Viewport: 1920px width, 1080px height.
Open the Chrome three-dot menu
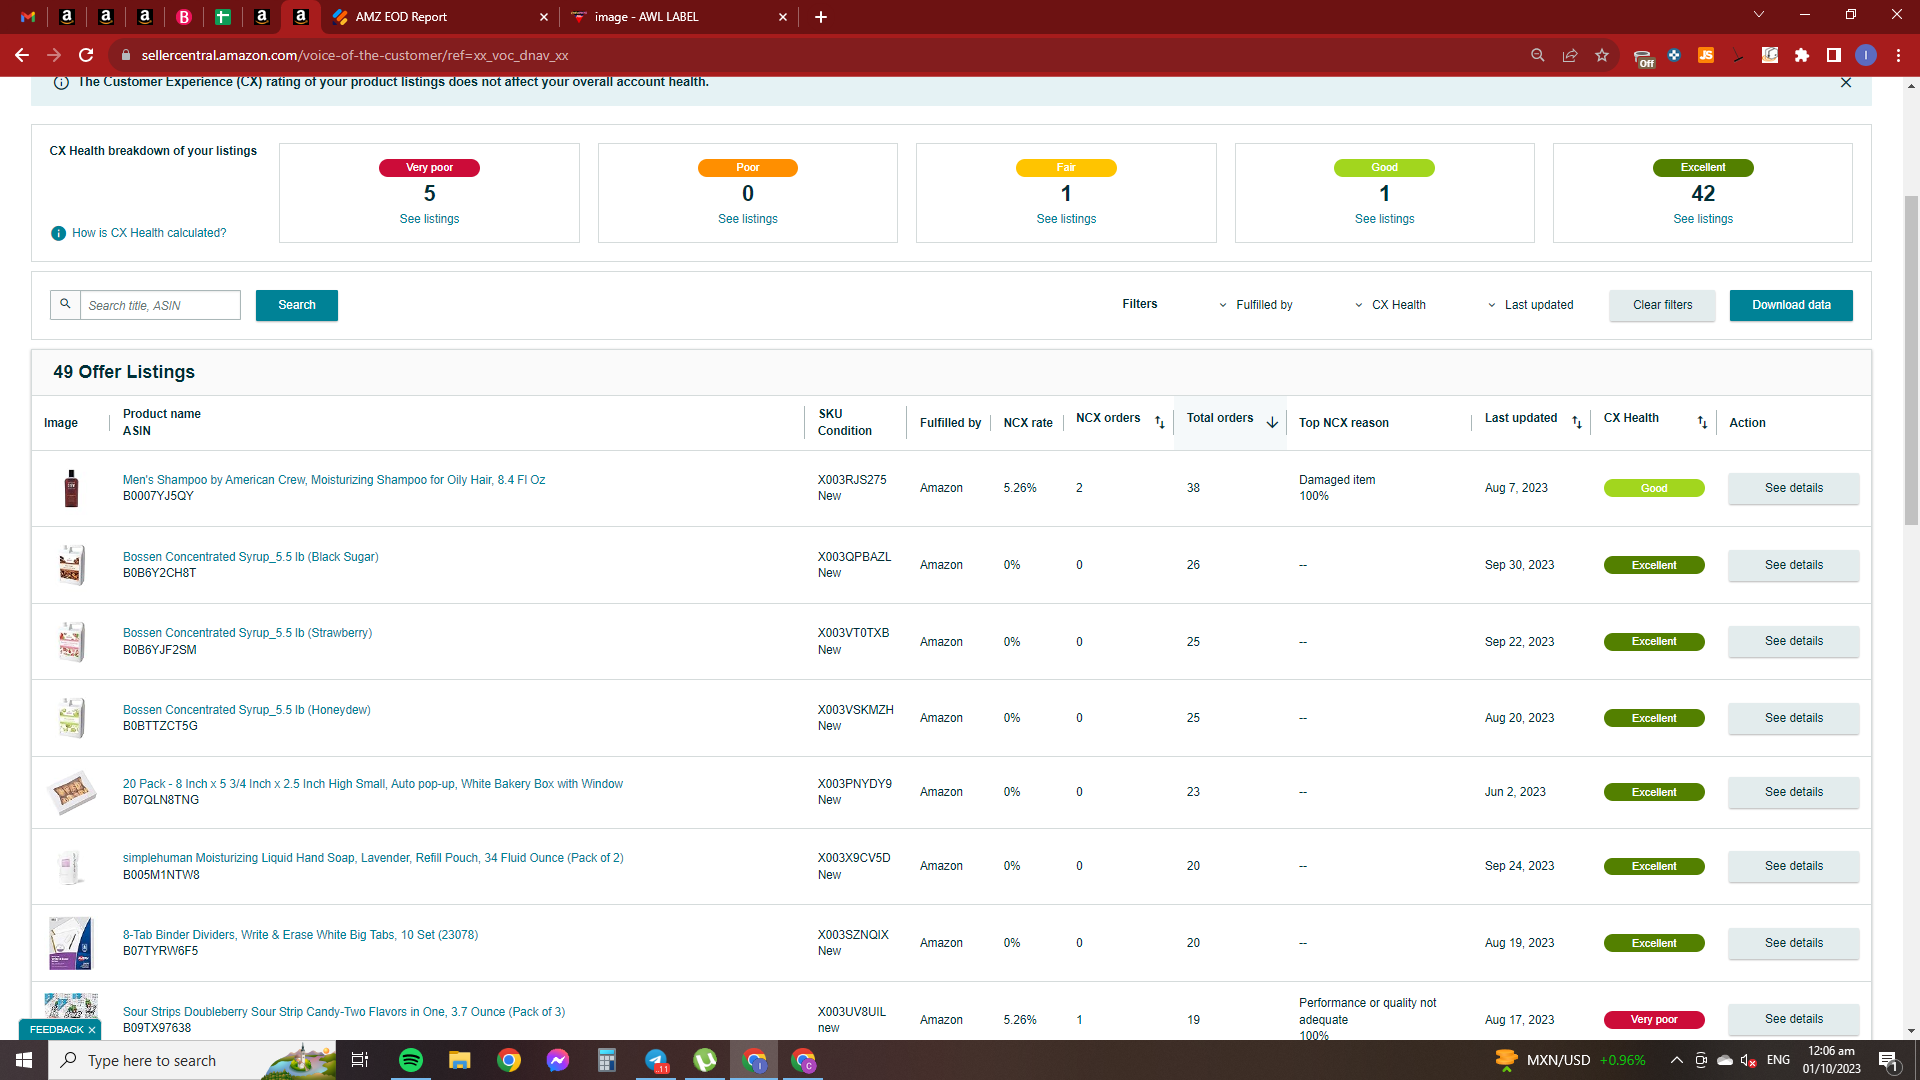click(1898, 55)
